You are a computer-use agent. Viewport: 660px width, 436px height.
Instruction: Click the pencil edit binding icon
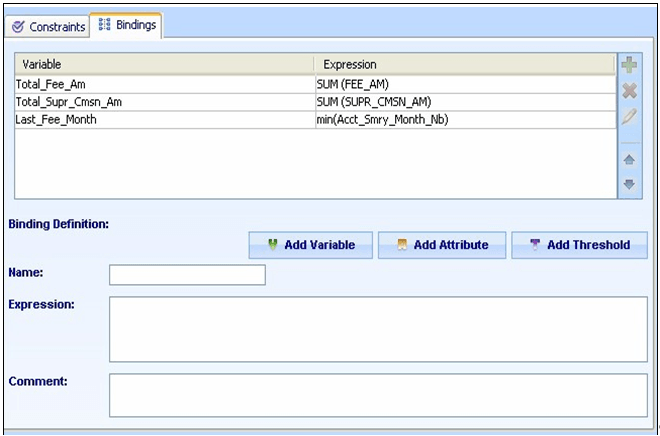(629, 116)
